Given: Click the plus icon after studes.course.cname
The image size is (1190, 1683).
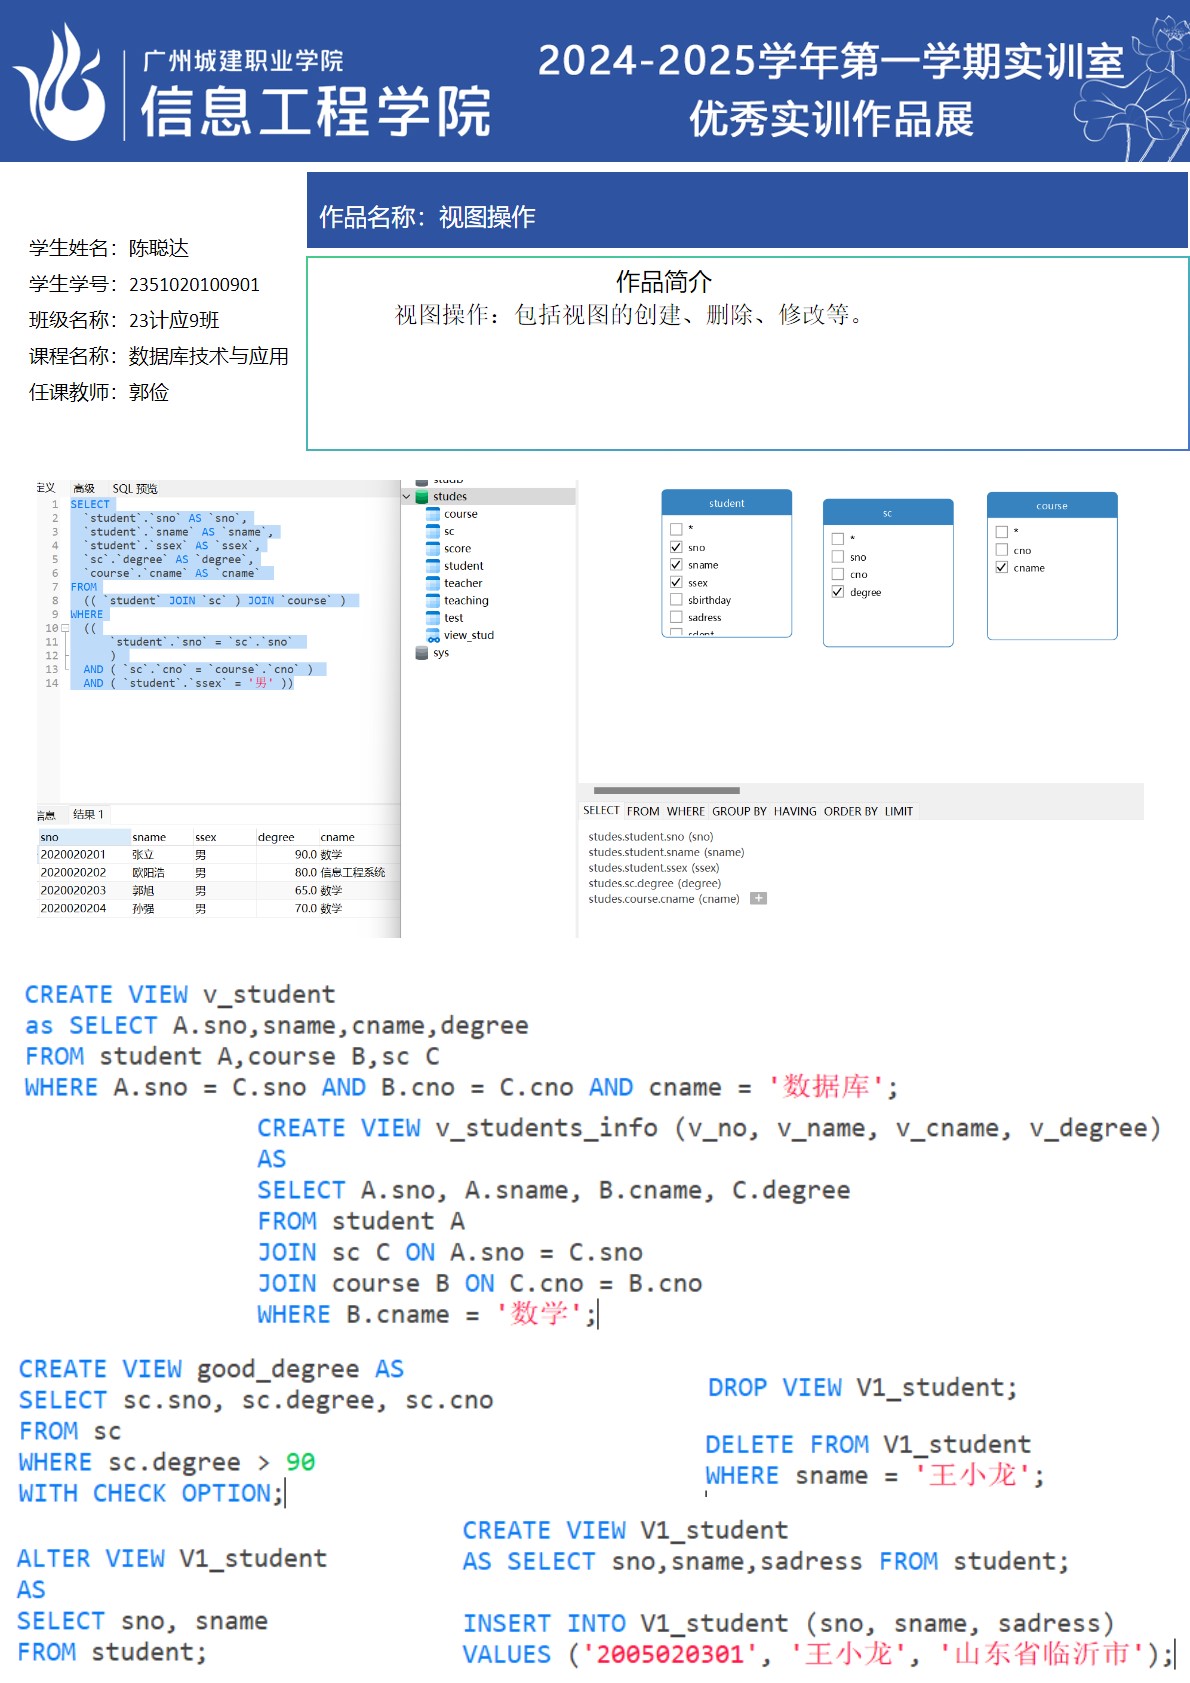Looking at the screenshot, I should tap(759, 899).
